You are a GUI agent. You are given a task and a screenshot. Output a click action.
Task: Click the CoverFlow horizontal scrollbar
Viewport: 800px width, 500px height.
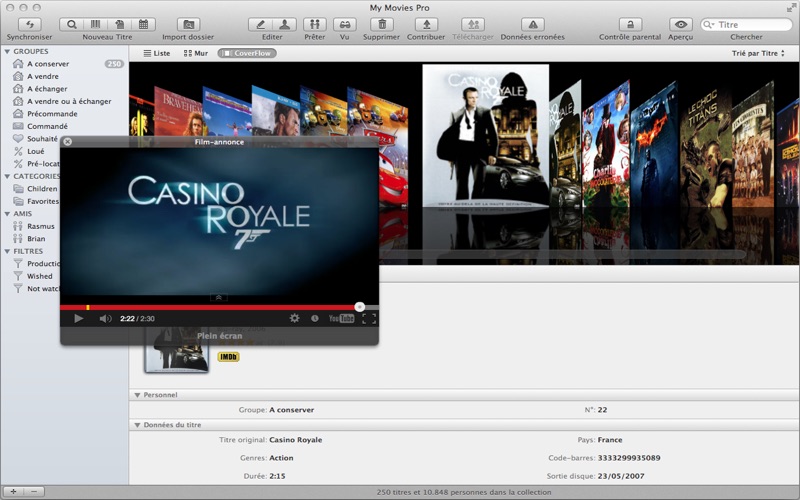(x=561, y=254)
